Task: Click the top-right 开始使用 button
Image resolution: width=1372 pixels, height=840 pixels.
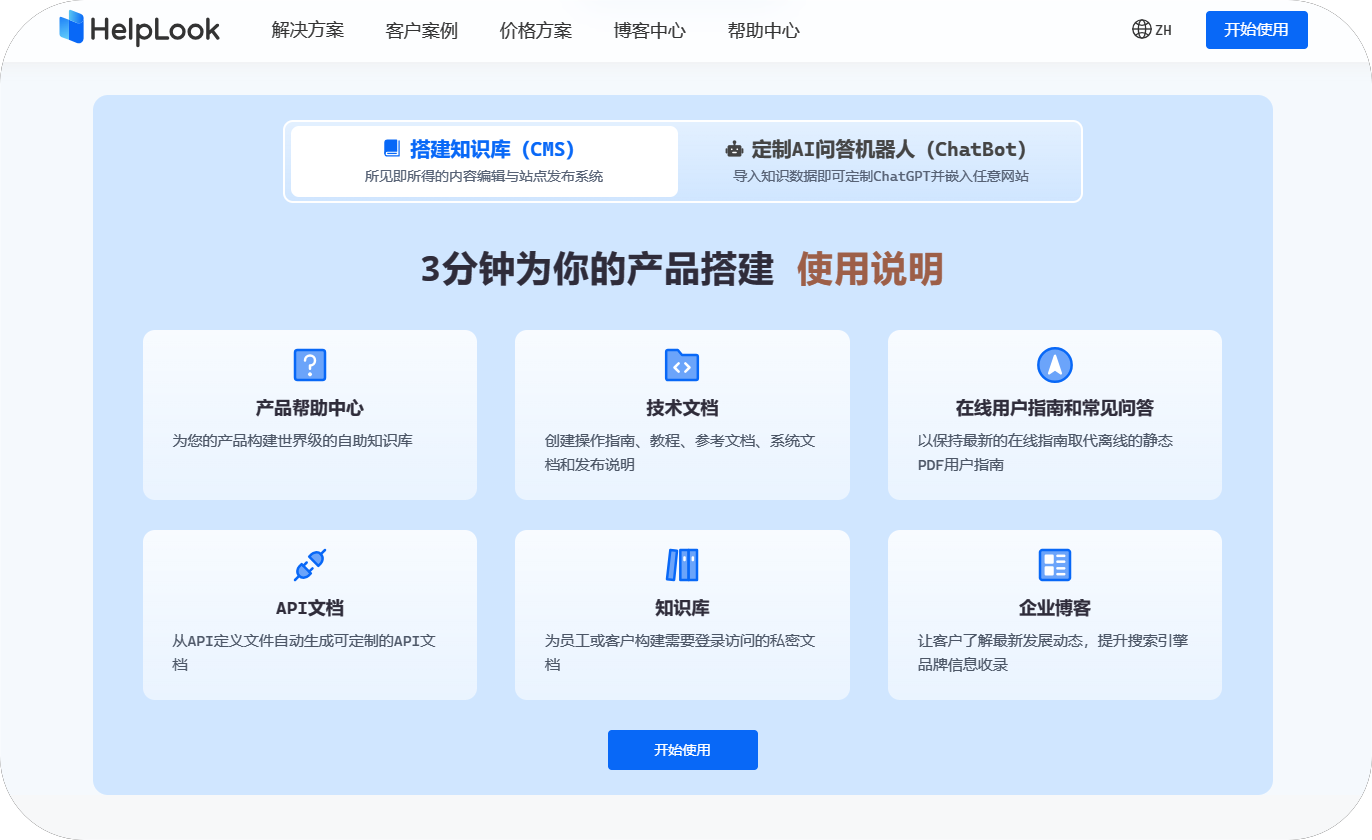Action: [x=1257, y=29]
